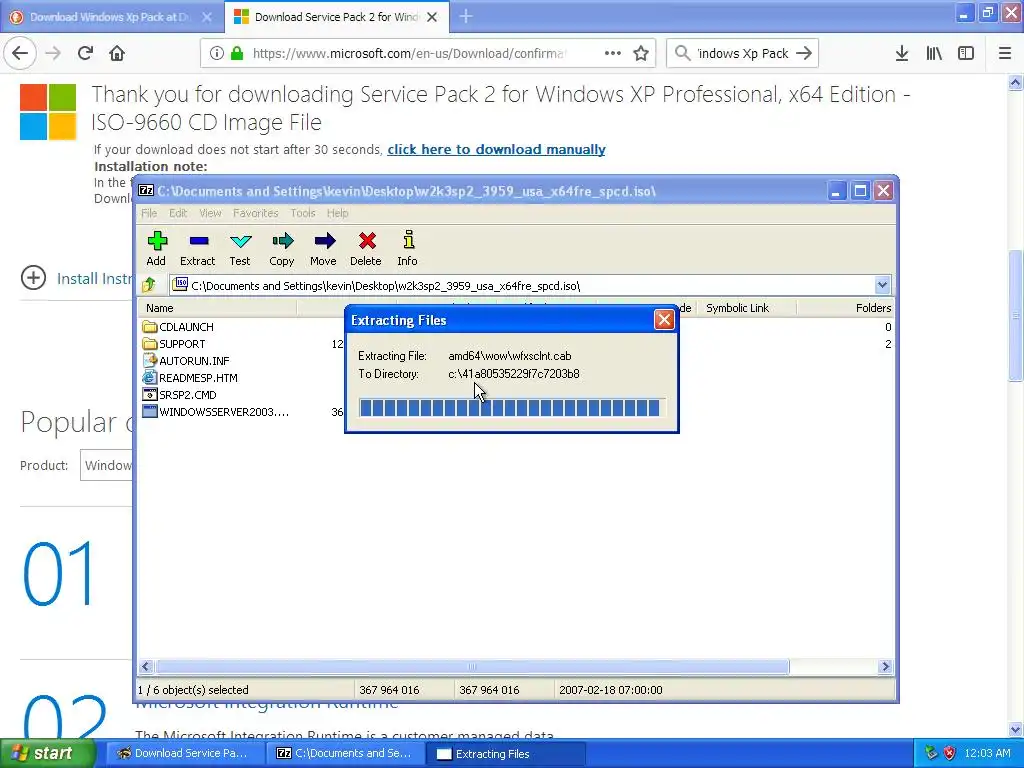Open the Favorites menu in 7-Zip
Viewport: 1024px width, 768px height.
(x=255, y=213)
